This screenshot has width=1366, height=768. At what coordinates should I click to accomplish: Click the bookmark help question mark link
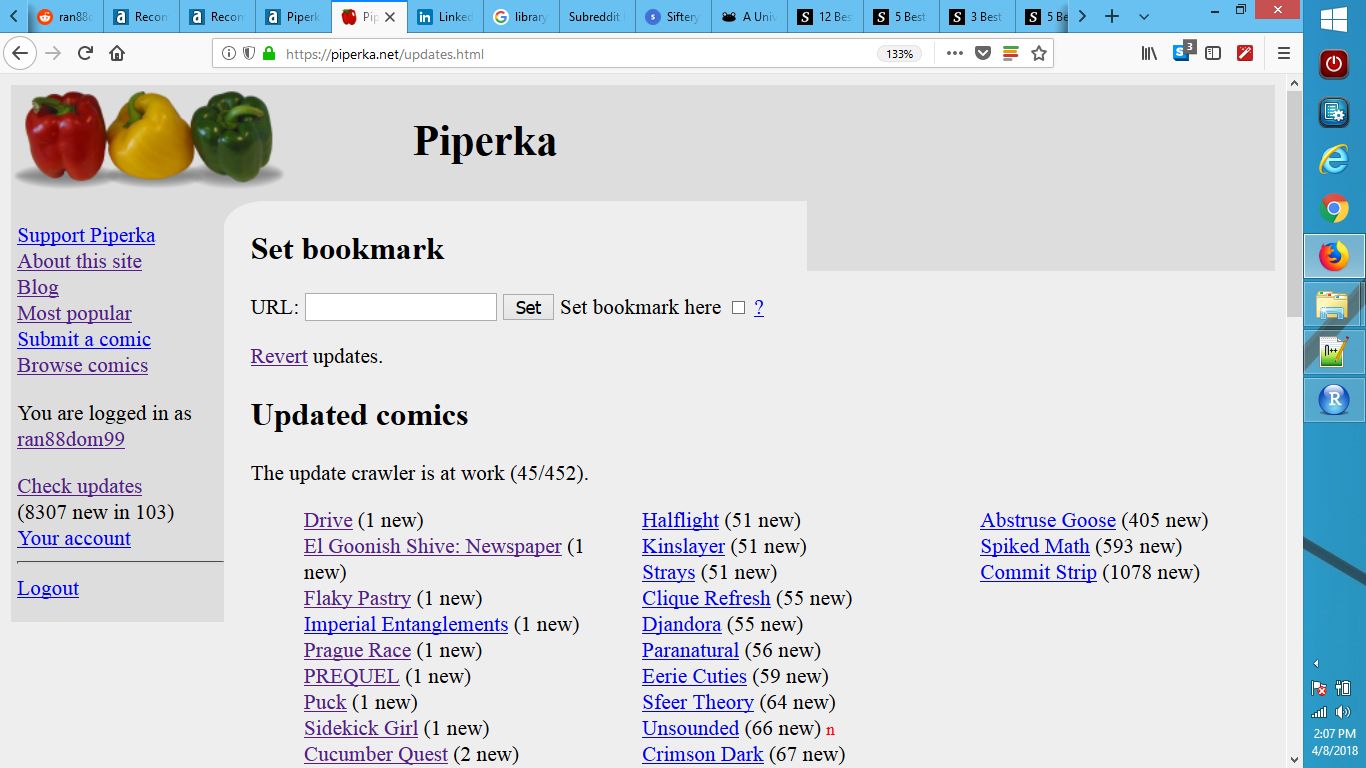click(x=759, y=307)
